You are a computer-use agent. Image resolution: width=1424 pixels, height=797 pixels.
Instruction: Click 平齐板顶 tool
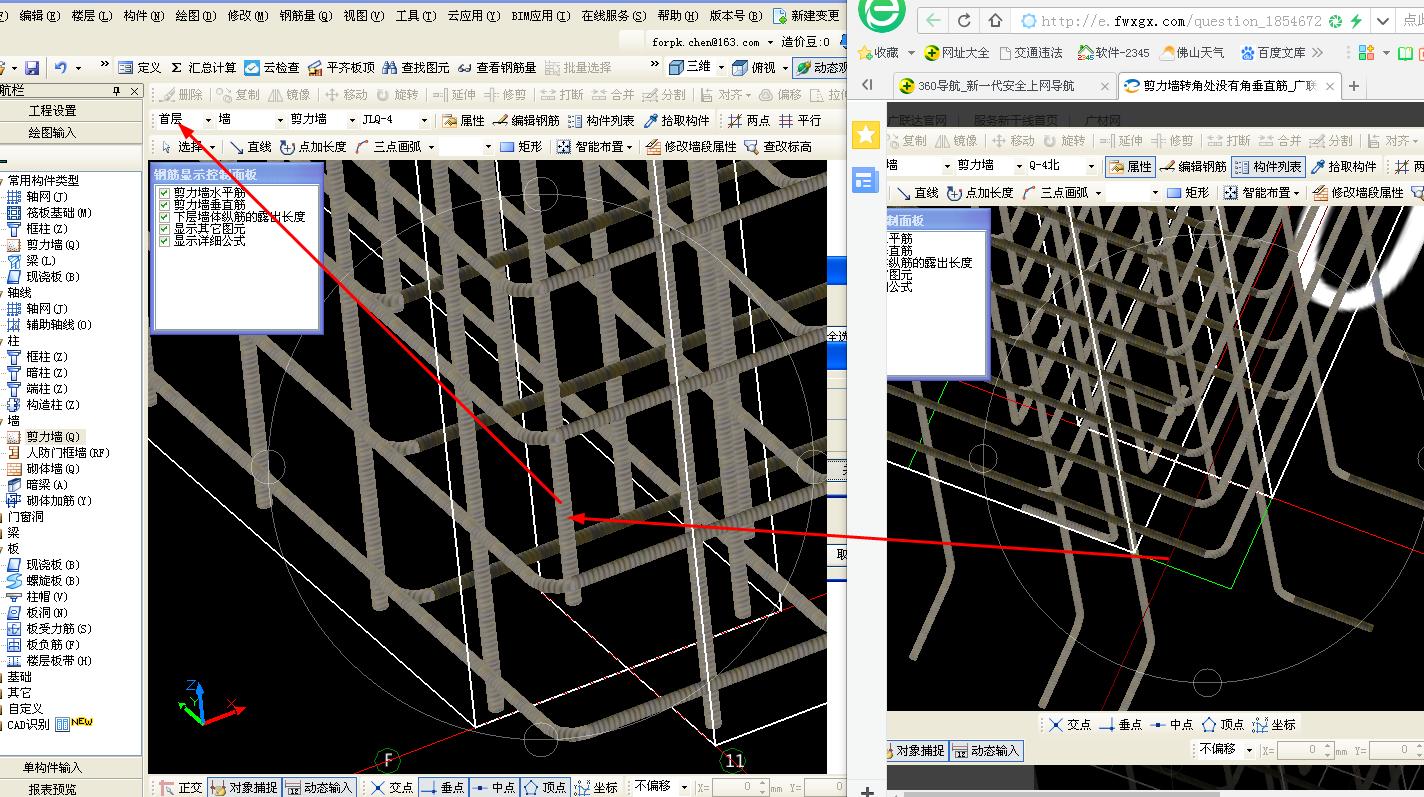pos(341,67)
